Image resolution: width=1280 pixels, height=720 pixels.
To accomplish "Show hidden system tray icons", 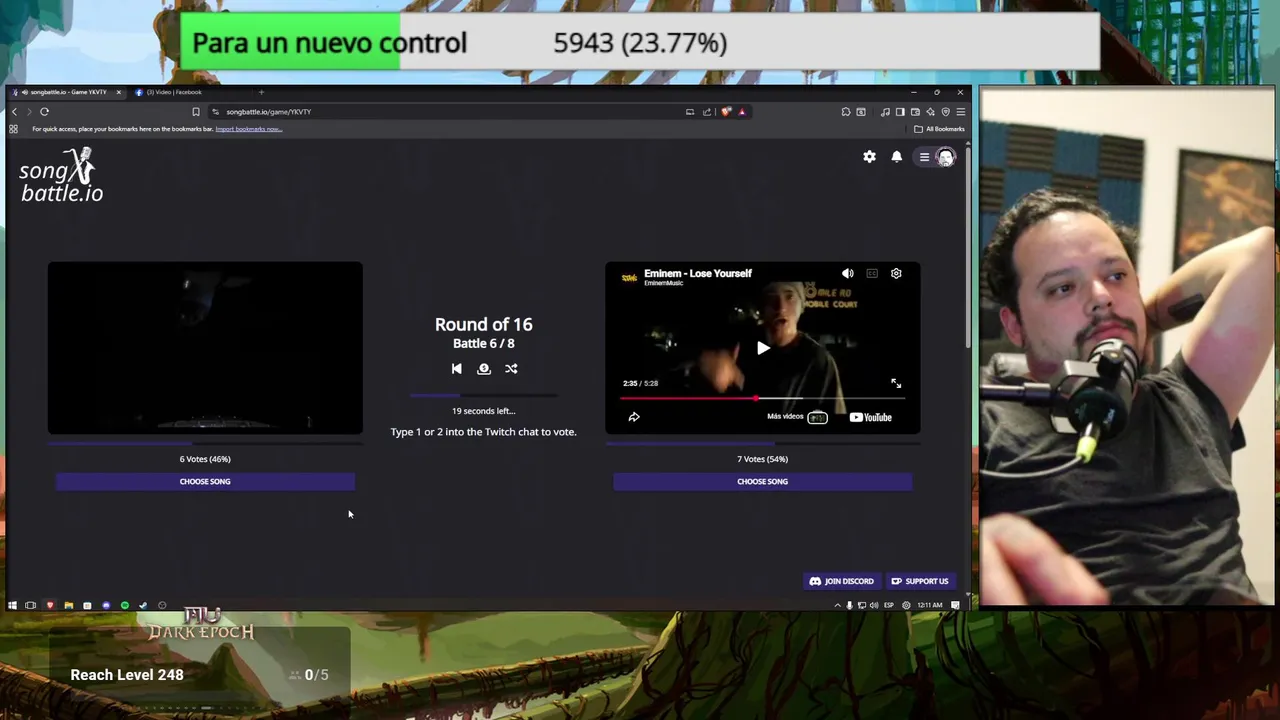I will [x=838, y=605].
